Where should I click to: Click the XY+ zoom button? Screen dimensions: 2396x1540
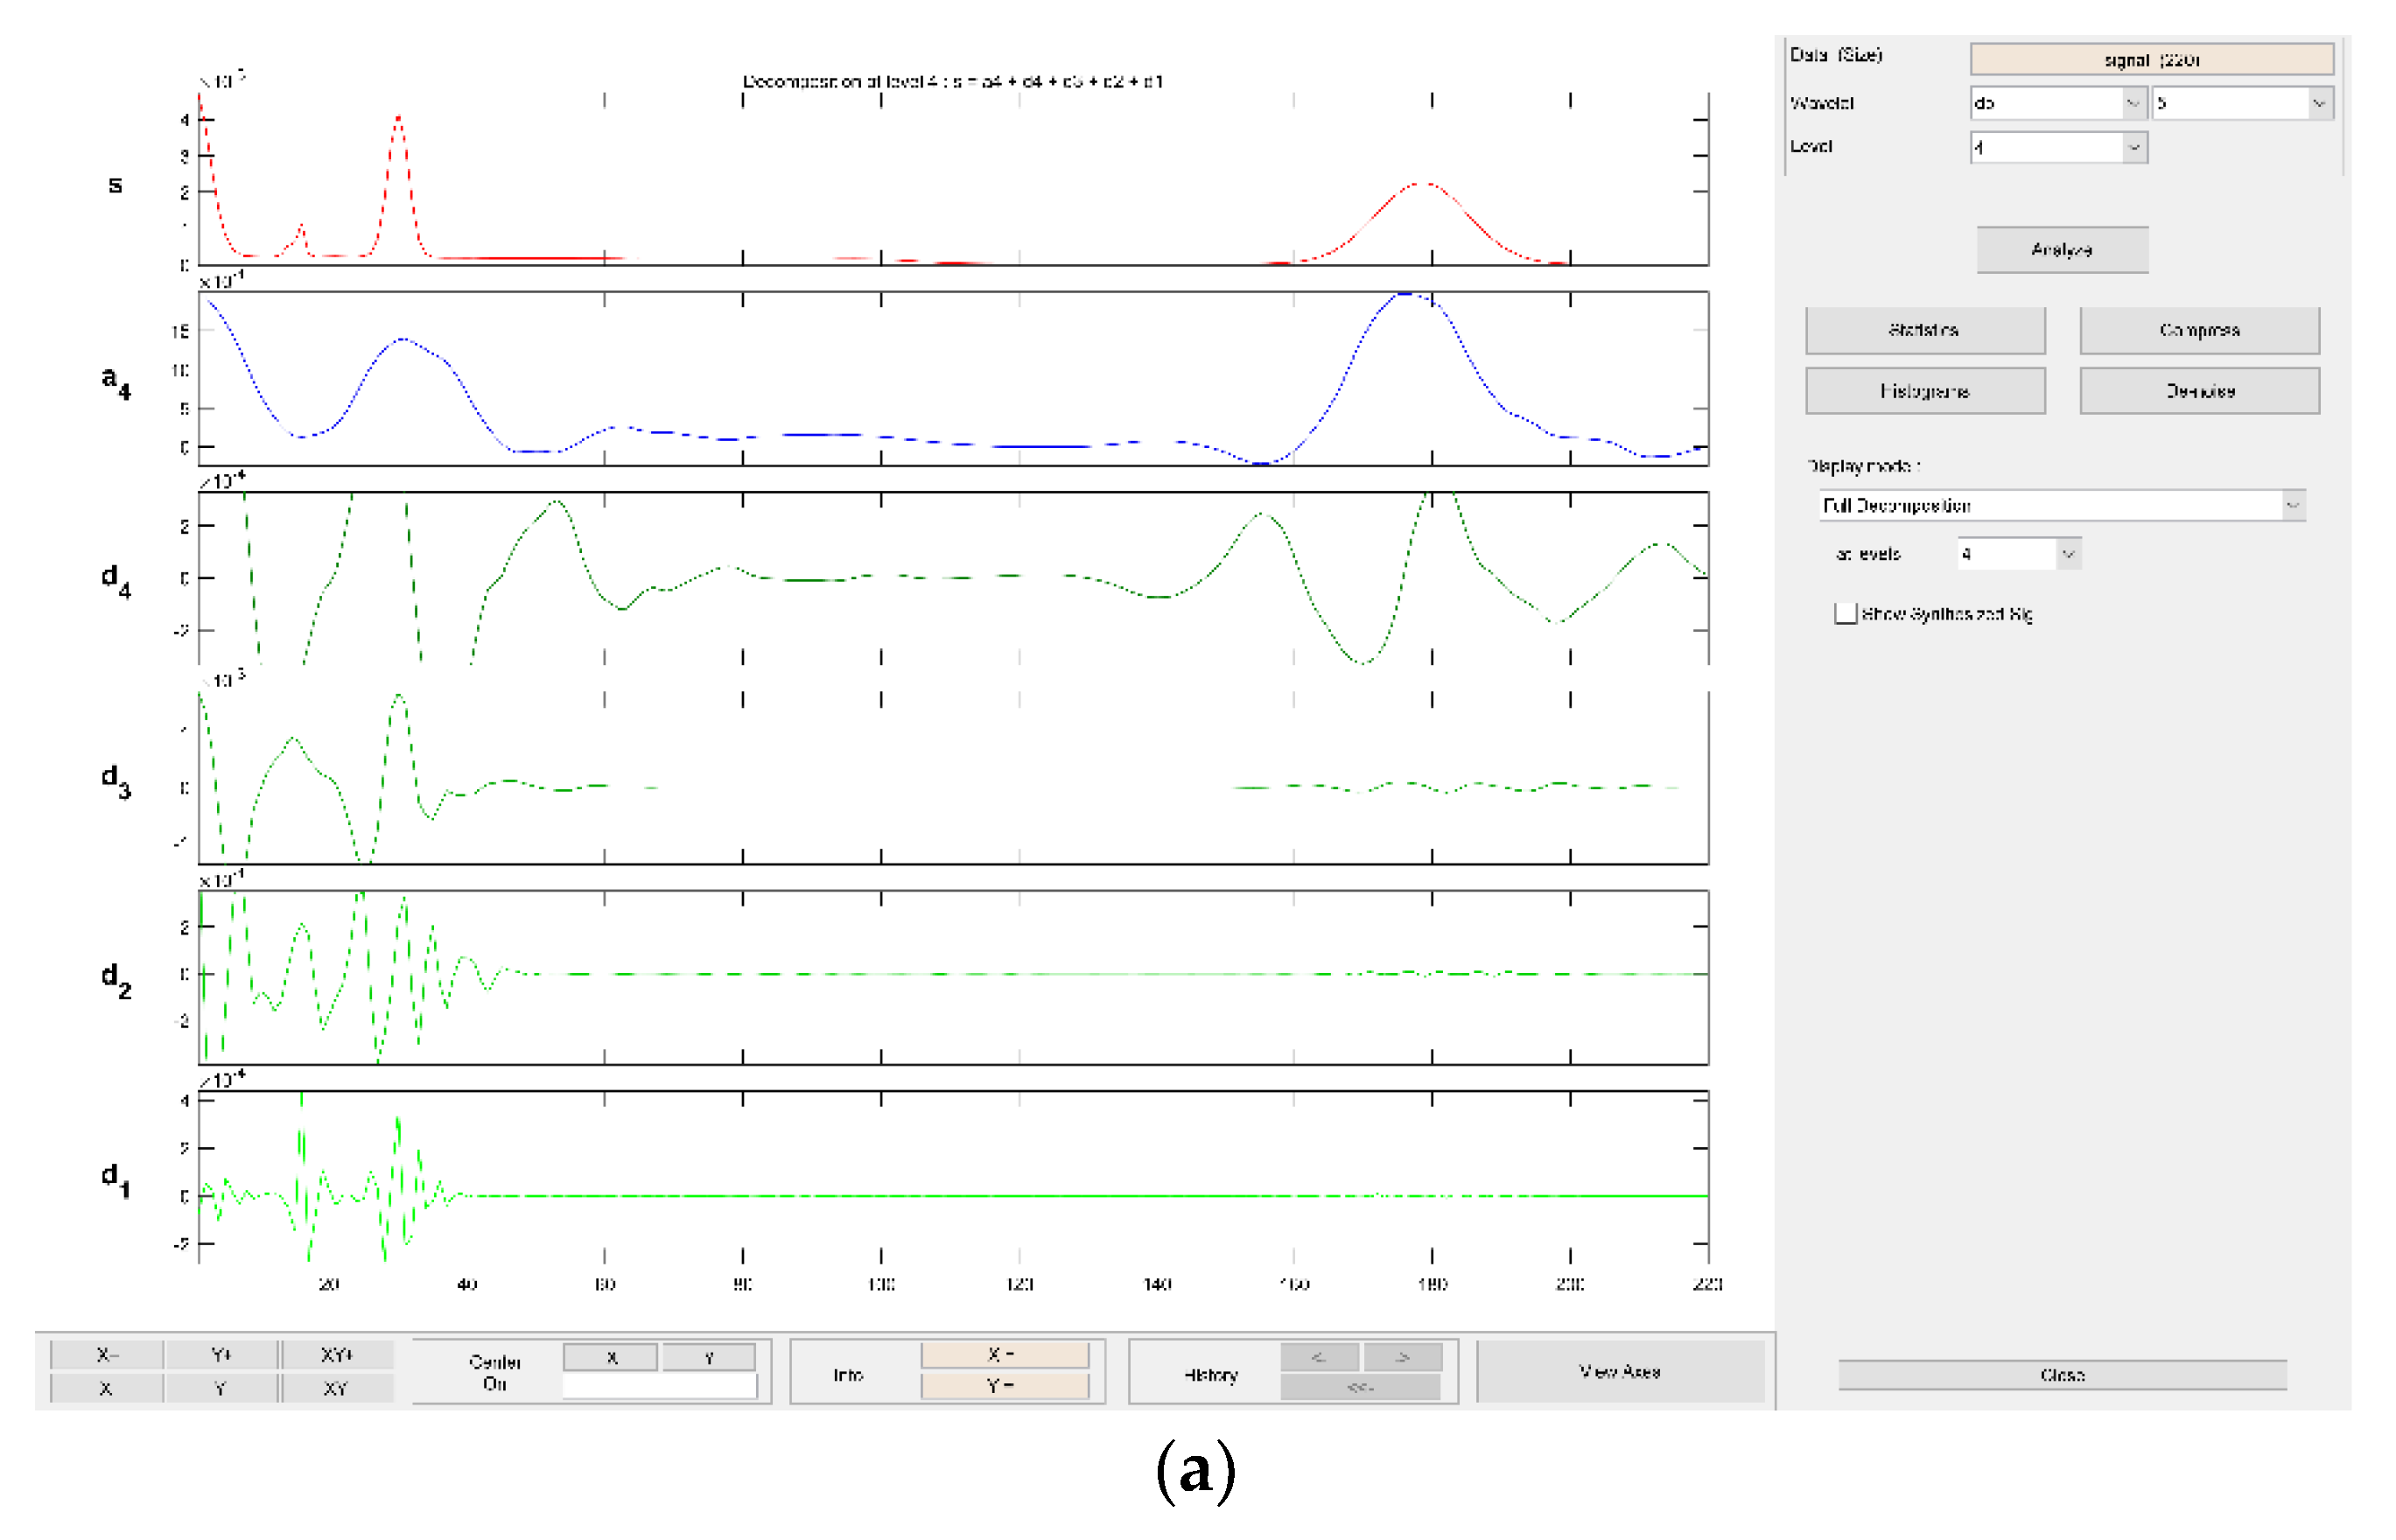[337, 1356]
